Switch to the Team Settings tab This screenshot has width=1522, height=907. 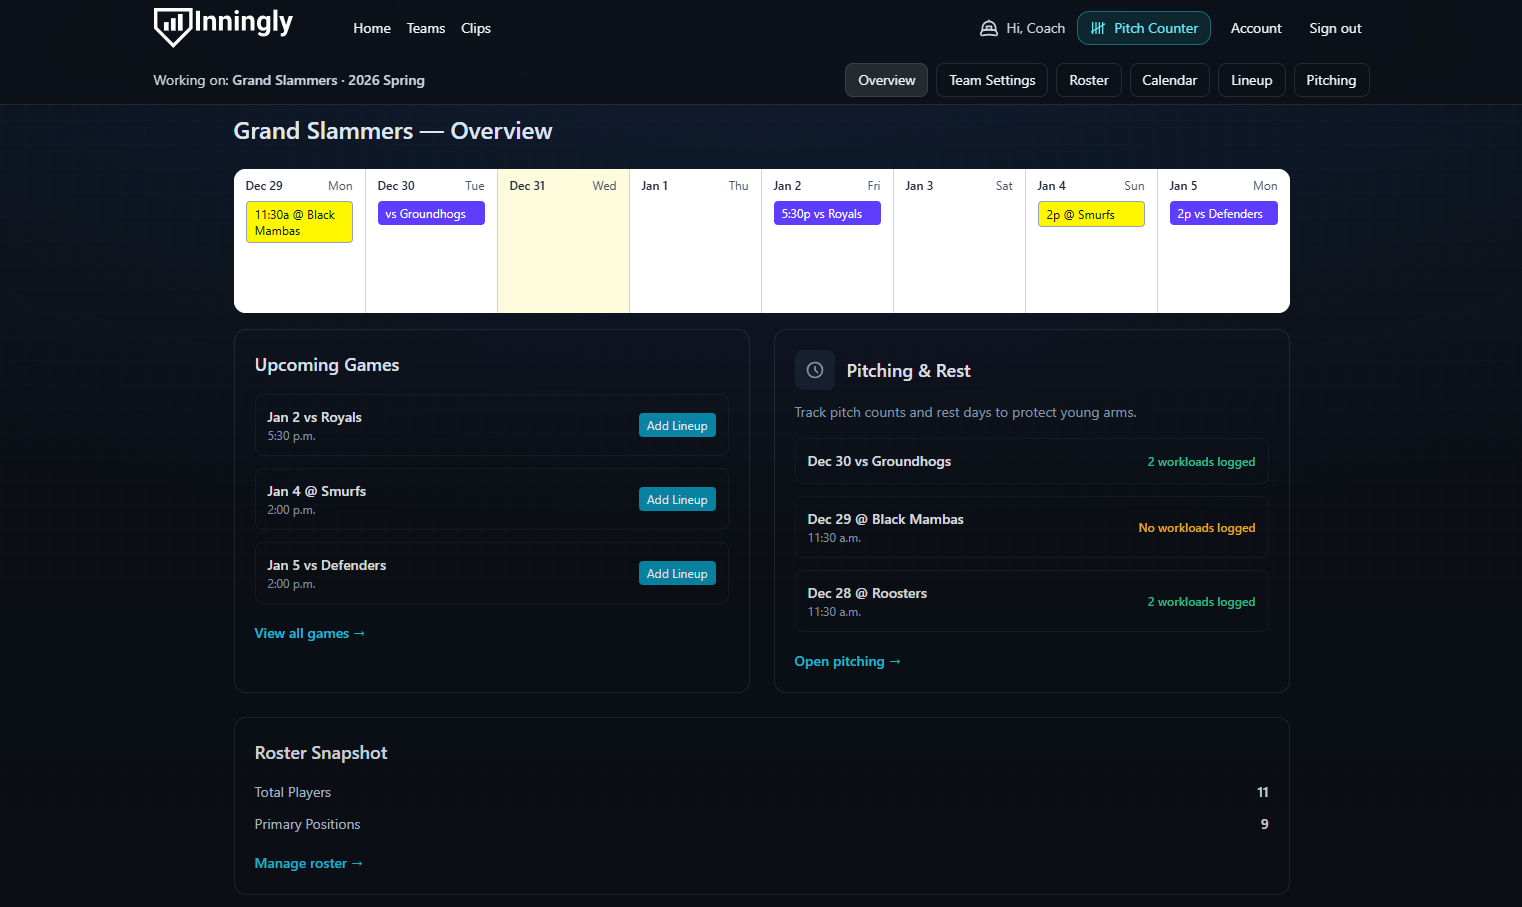(991, 80)
